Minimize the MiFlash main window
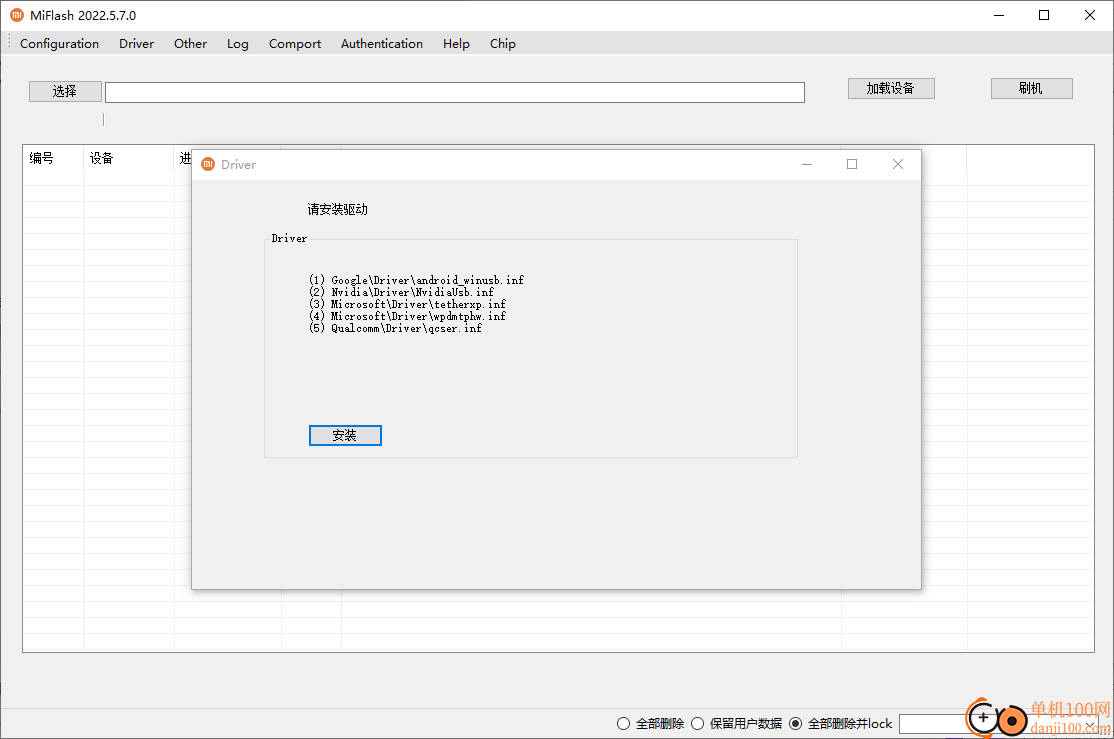1114x739 pixels. 999,15
